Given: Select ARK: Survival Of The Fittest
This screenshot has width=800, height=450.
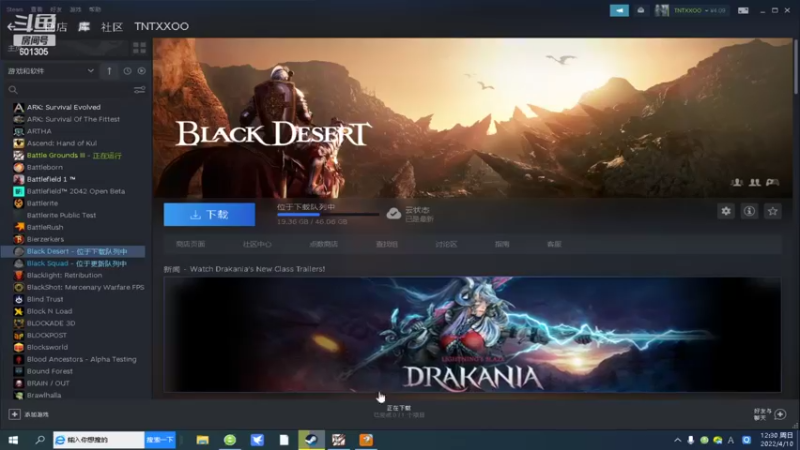Looking at the screenshot, I should point(73,119).
